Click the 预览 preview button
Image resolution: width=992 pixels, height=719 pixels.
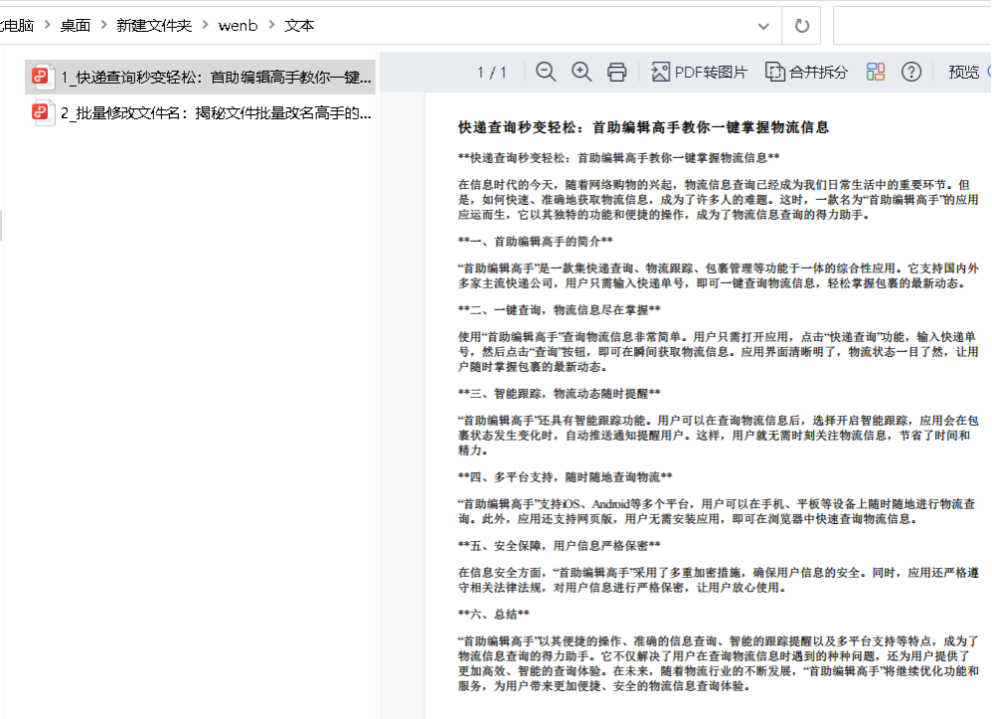coord(964,72)
